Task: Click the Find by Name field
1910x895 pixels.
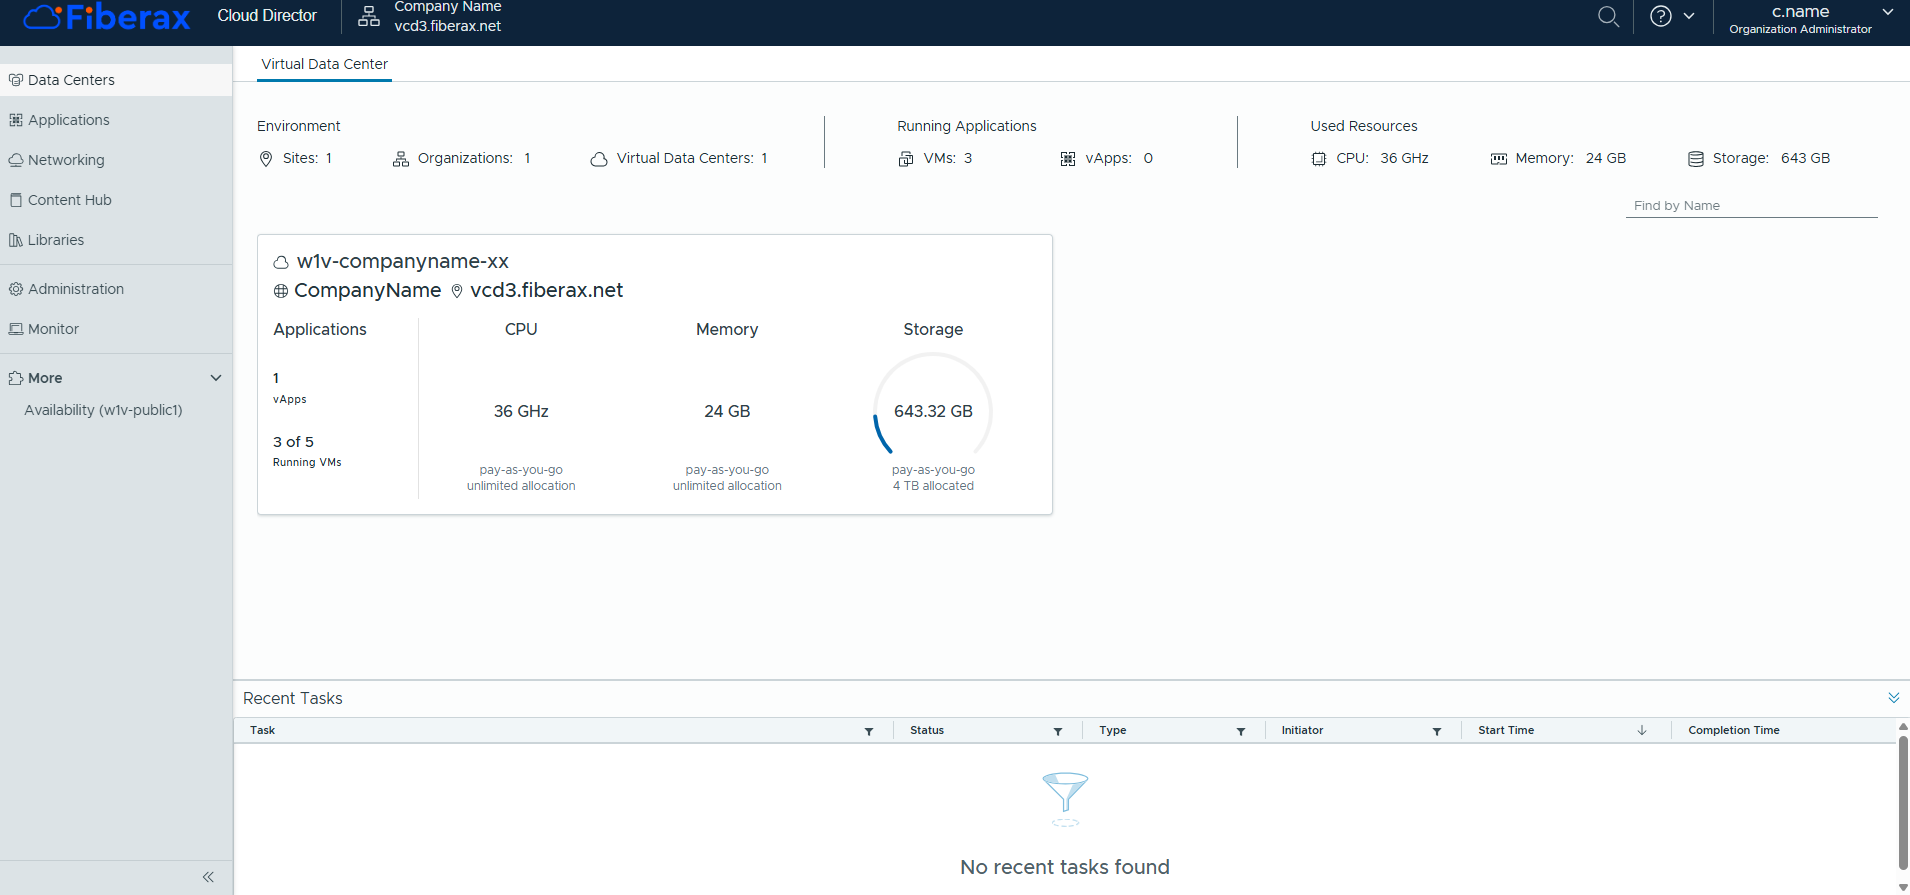Action: tap(1750, 206)
